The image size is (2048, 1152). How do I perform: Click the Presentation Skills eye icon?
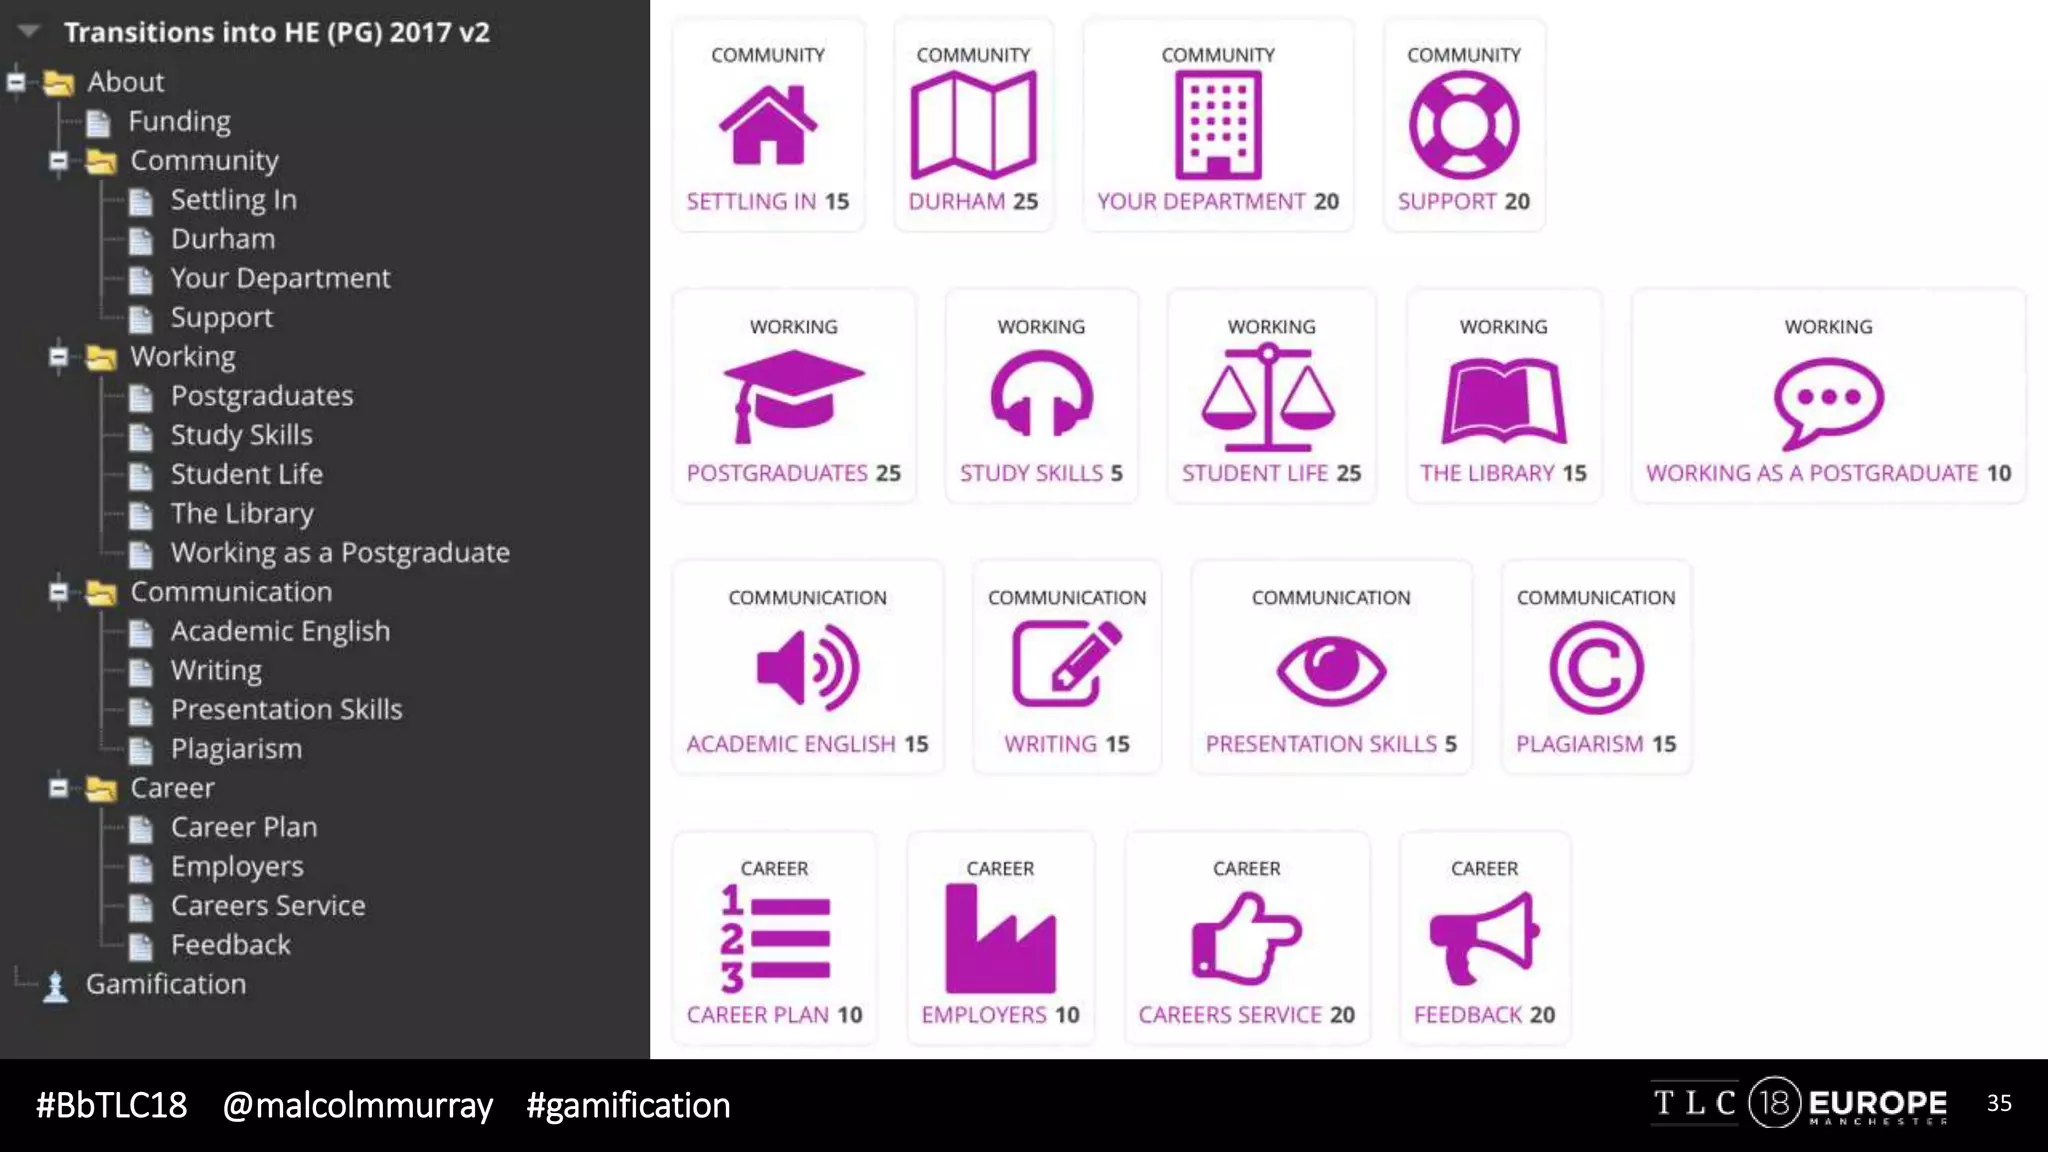pos(1330,669)
